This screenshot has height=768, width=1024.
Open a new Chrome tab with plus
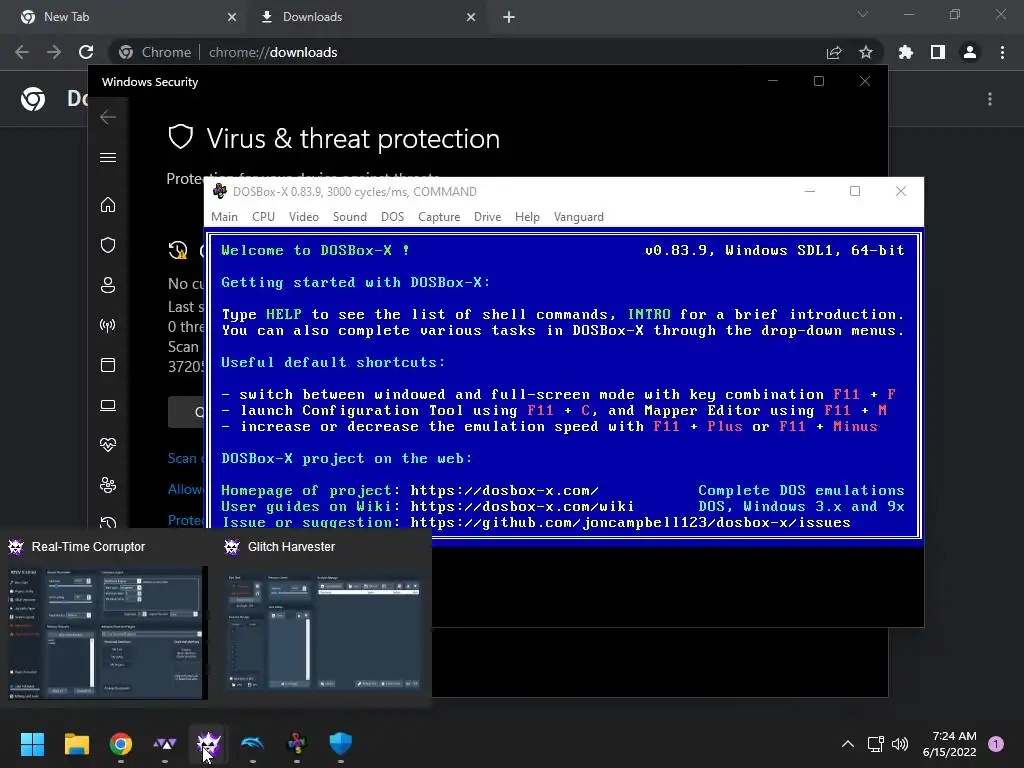[509, 17]
